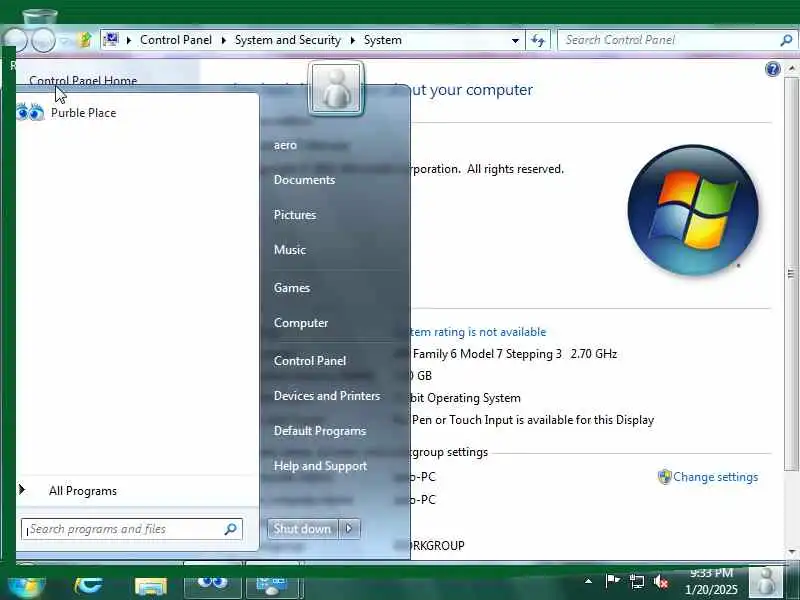Click the Forward navigation button
This screenshot has height=600, width=800.
click(x=43, y=40)
